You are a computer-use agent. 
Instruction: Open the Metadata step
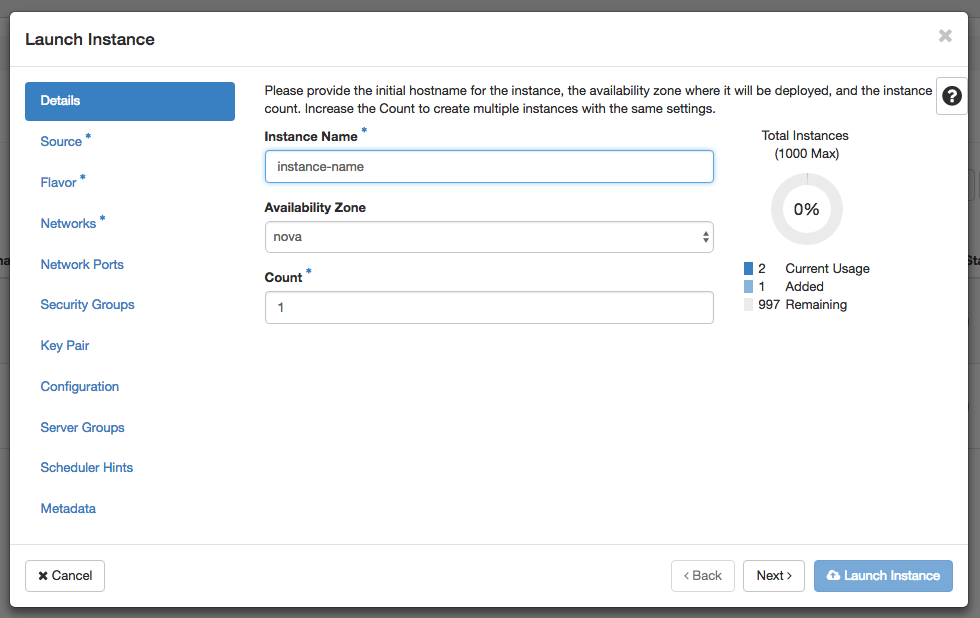[68, 509]
